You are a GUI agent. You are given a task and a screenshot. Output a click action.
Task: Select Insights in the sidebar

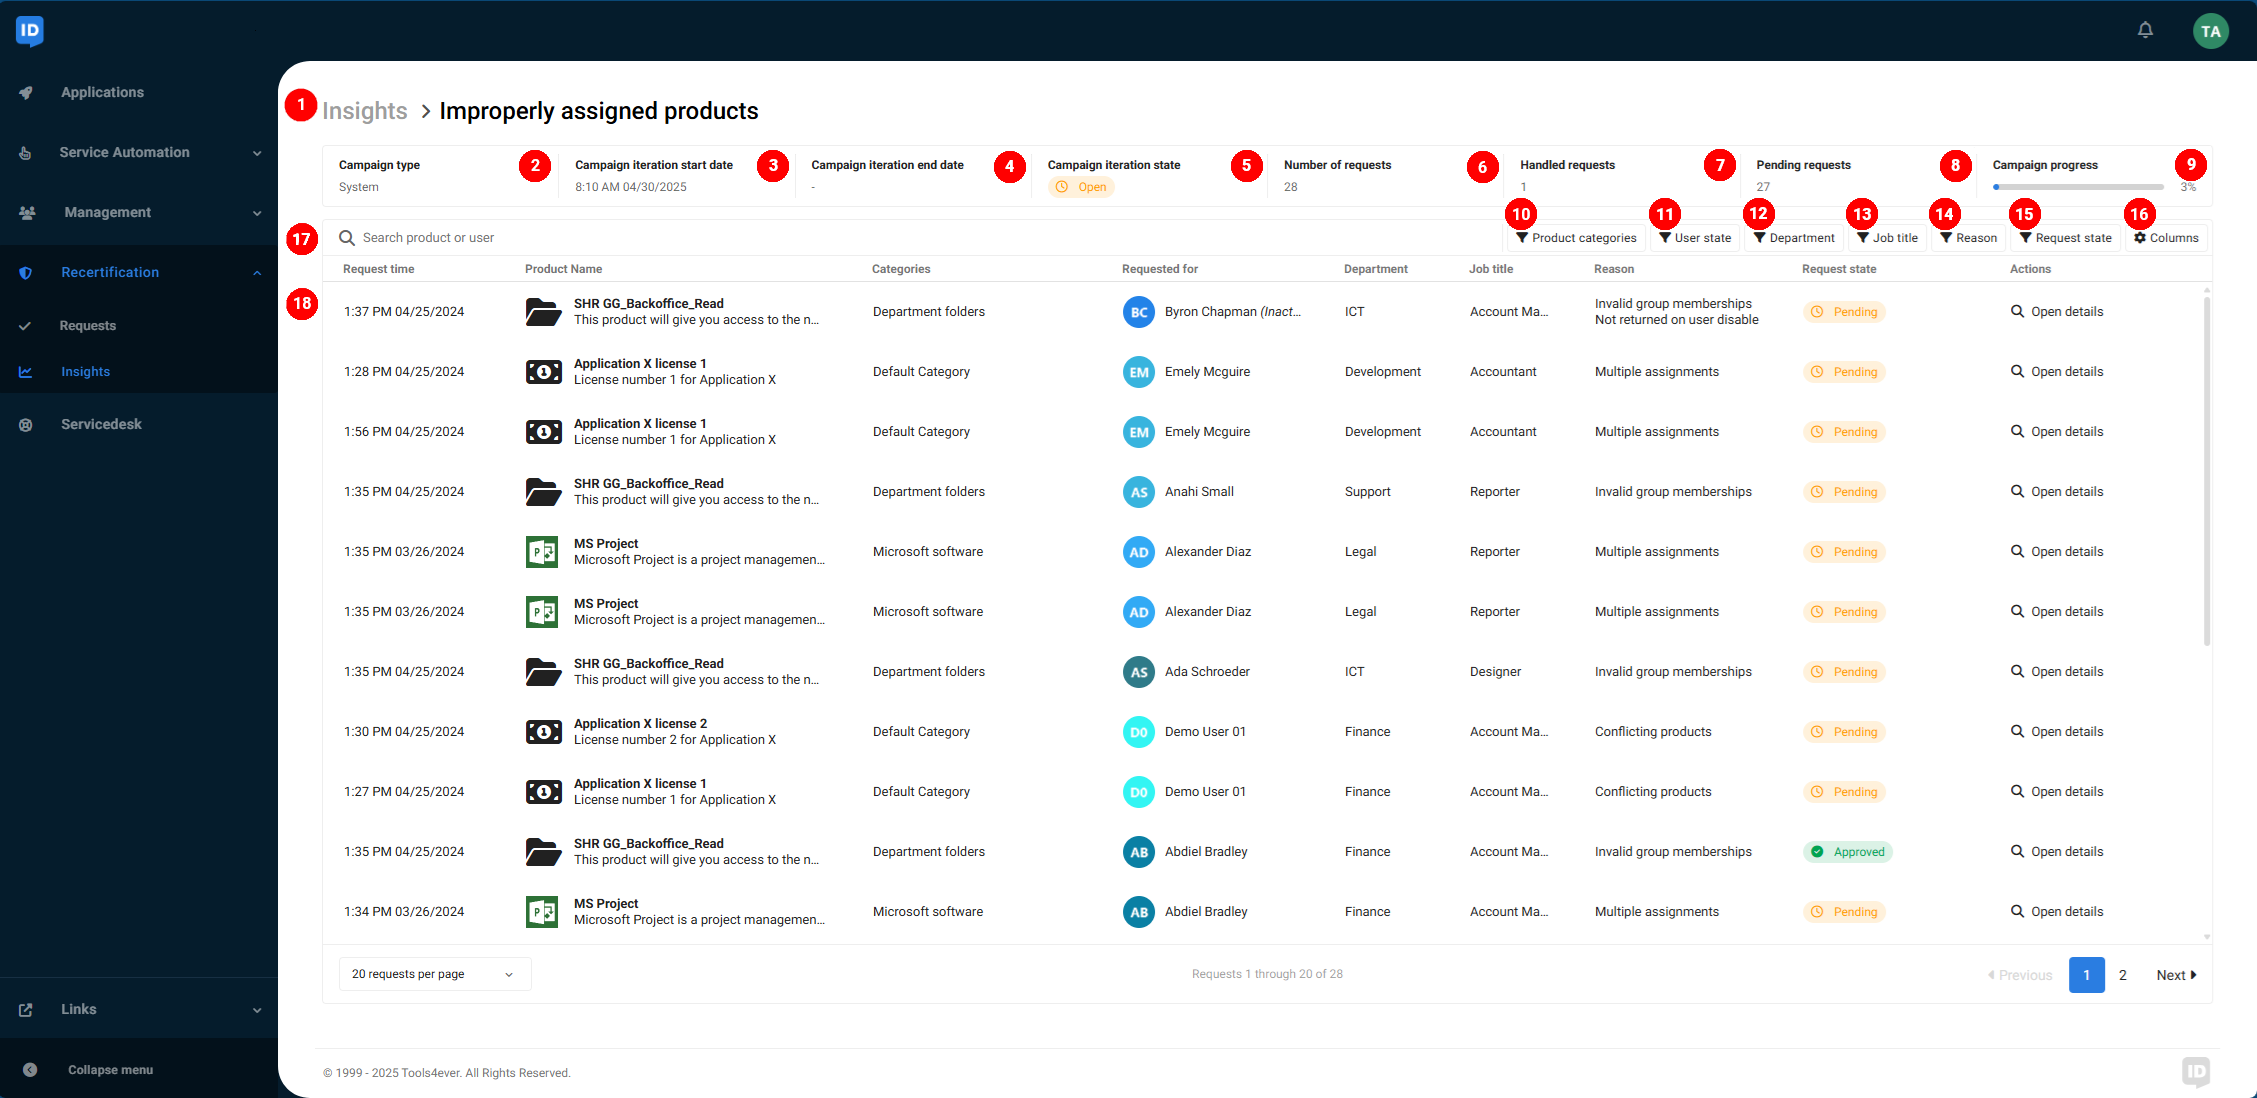85,372
